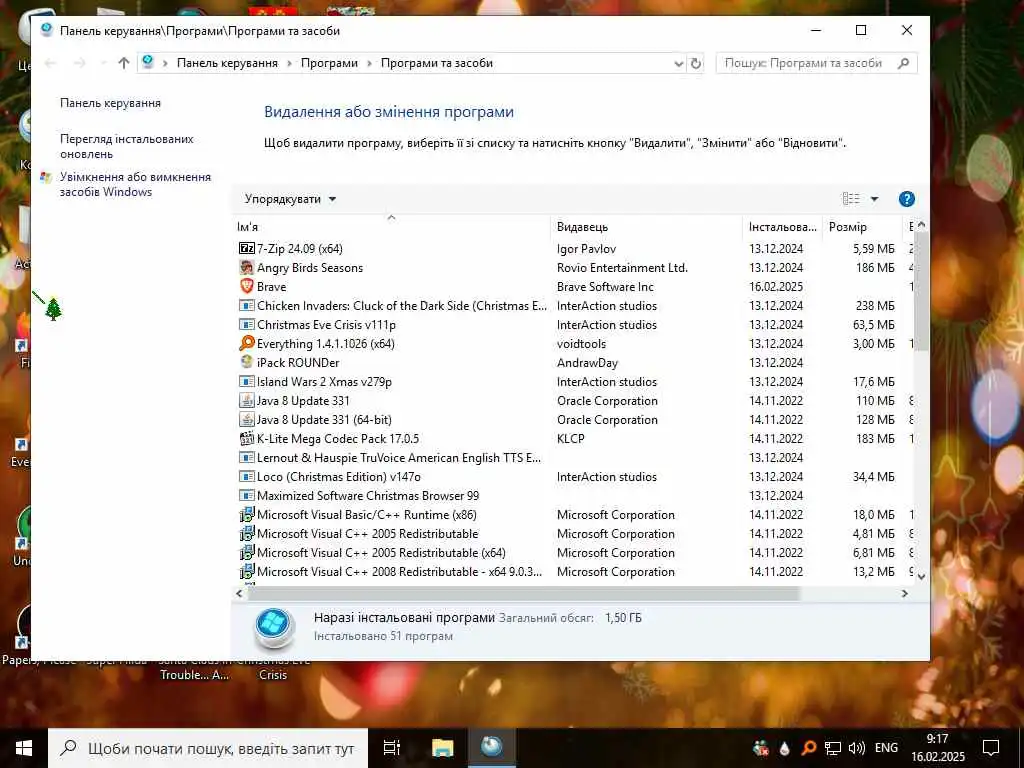The image size is (1024, 768).
Task: Click the view layout icon
Action: pyautogui.click(x=851, y=199)
